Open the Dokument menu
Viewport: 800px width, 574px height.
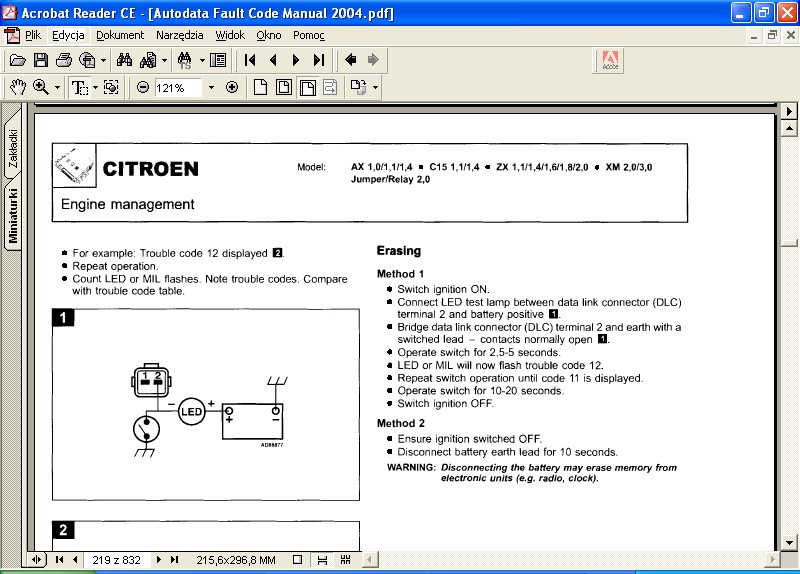[x=120, y=35]
